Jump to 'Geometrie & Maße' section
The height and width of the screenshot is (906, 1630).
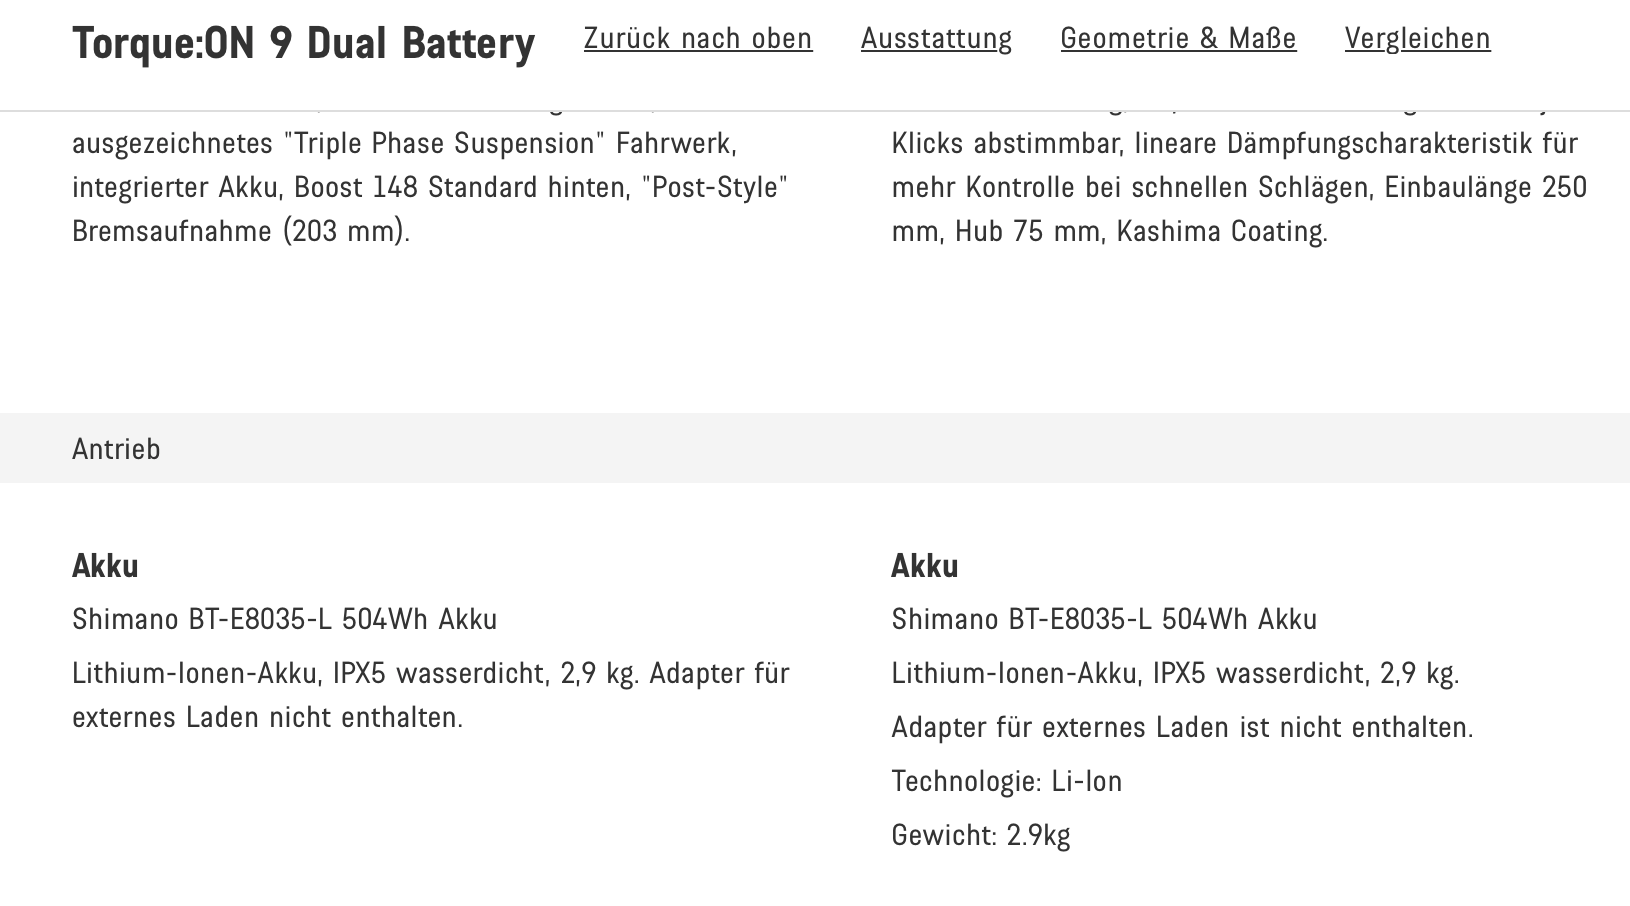tap(1178, 39)
